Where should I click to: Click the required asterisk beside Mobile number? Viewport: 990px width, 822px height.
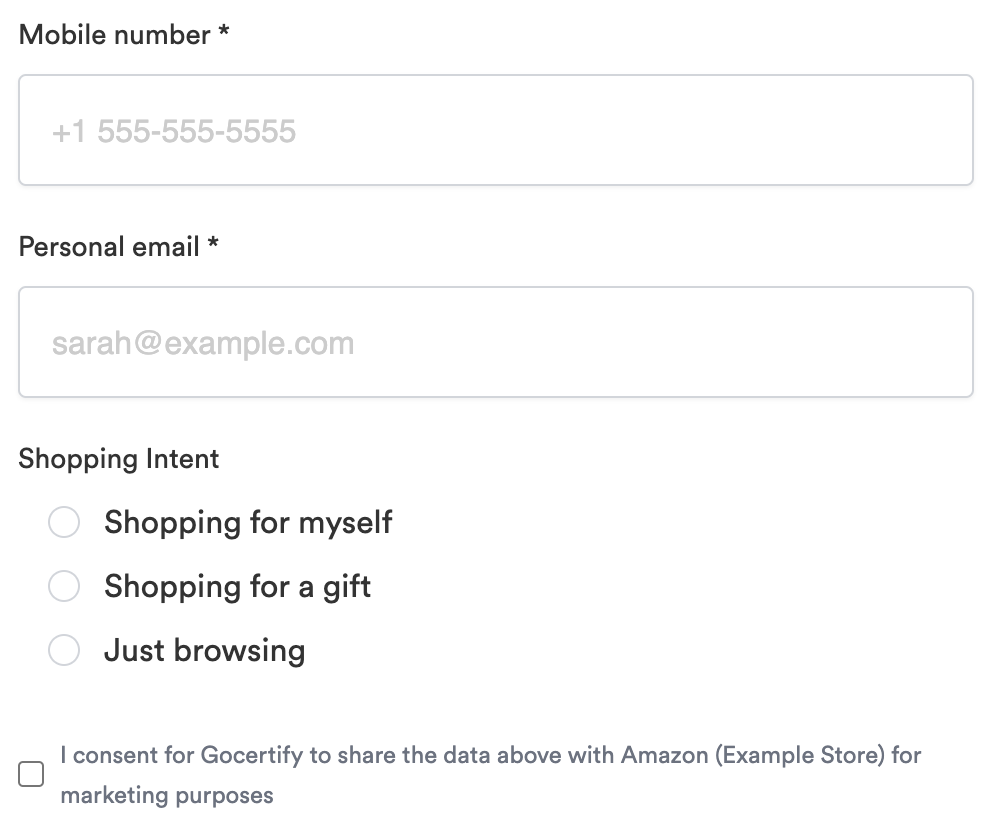click(224, 33)
